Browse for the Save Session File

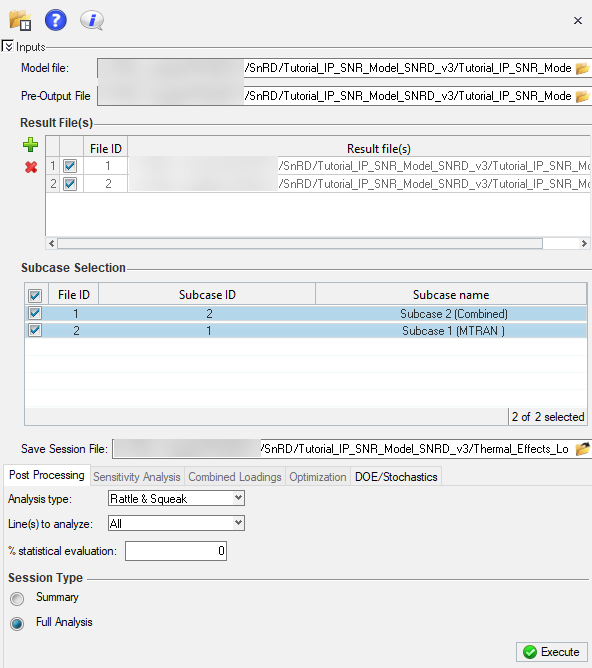click(582, 449)
